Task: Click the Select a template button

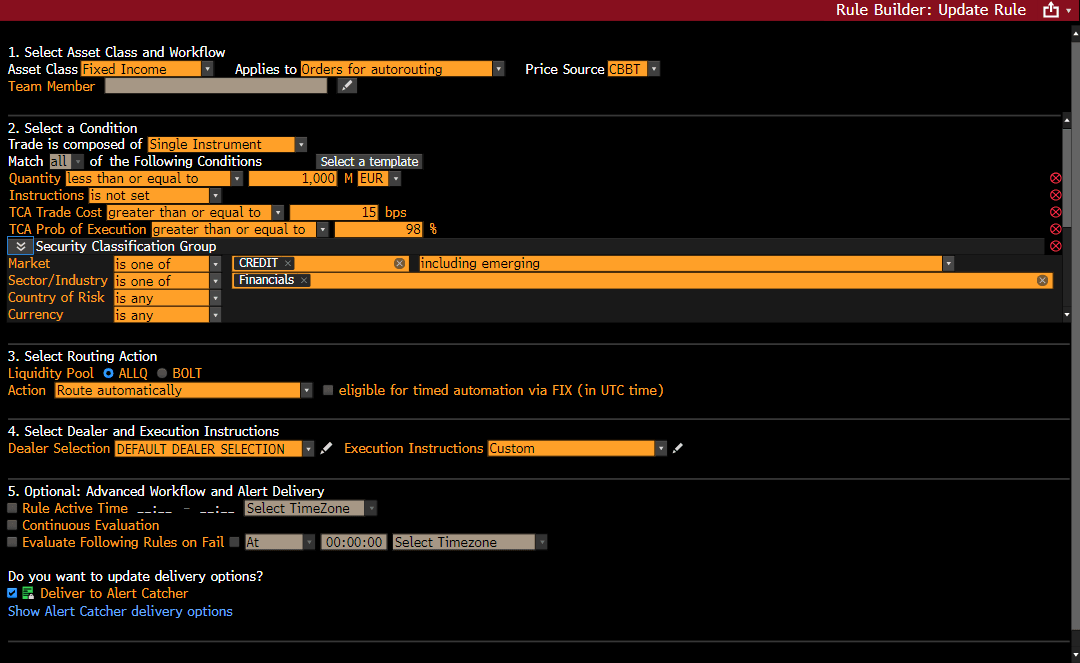Action: point(369,162)
